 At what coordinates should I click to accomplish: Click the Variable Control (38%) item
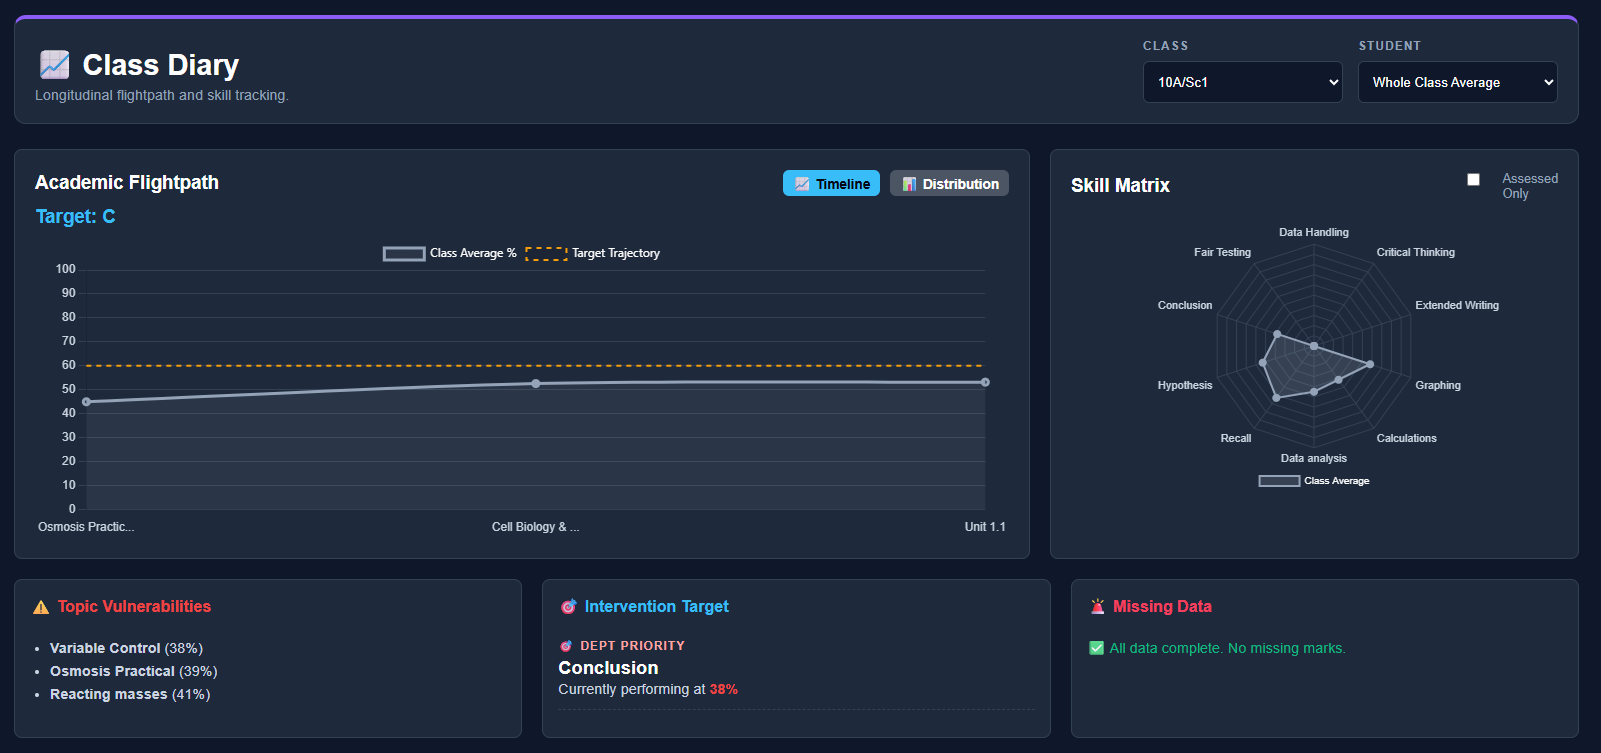coord(126,648)
